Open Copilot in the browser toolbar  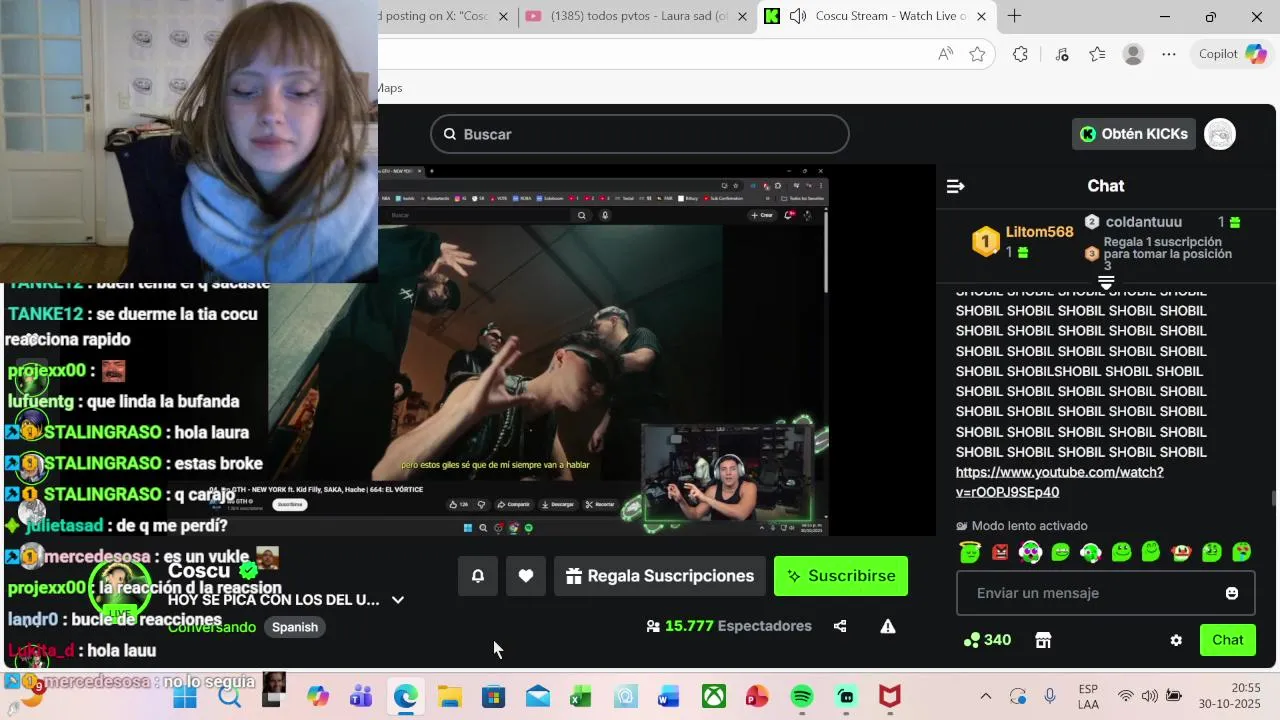[1233, 54]
